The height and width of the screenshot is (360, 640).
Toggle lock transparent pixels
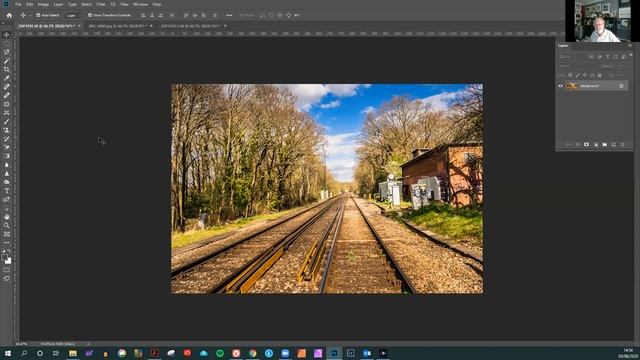[x=570, y=75]
